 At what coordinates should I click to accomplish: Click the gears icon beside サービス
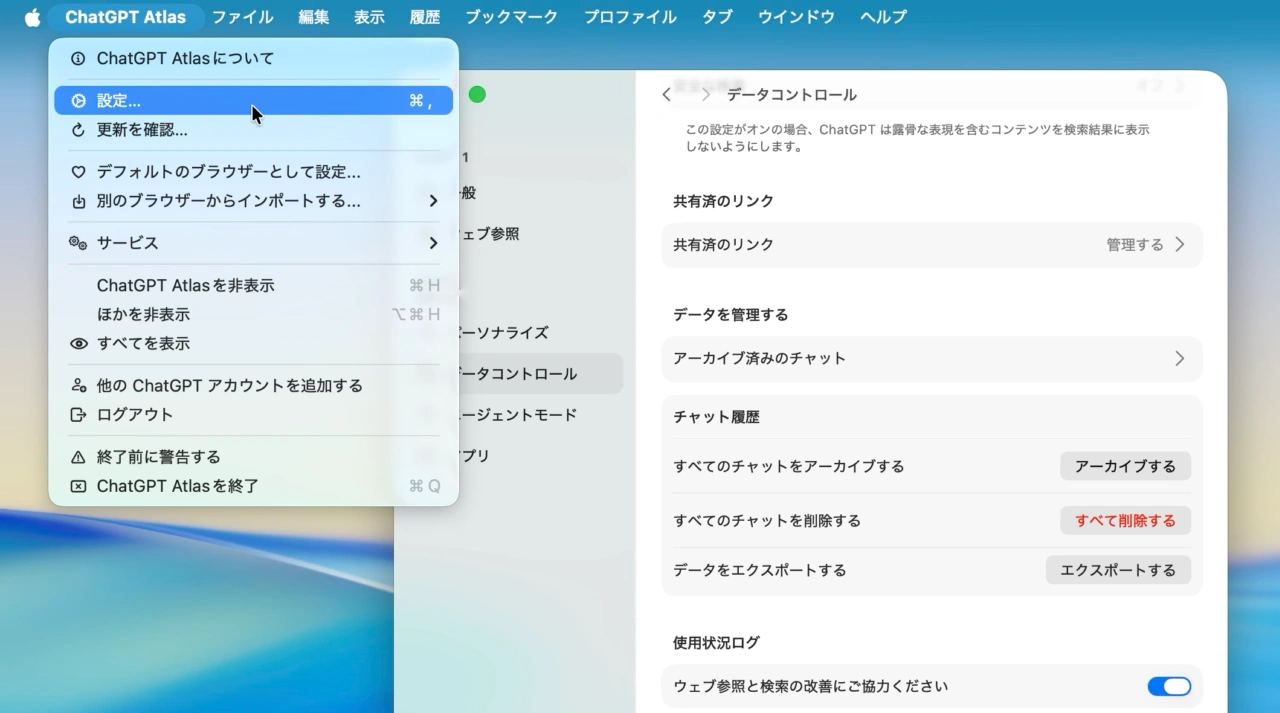78,243
